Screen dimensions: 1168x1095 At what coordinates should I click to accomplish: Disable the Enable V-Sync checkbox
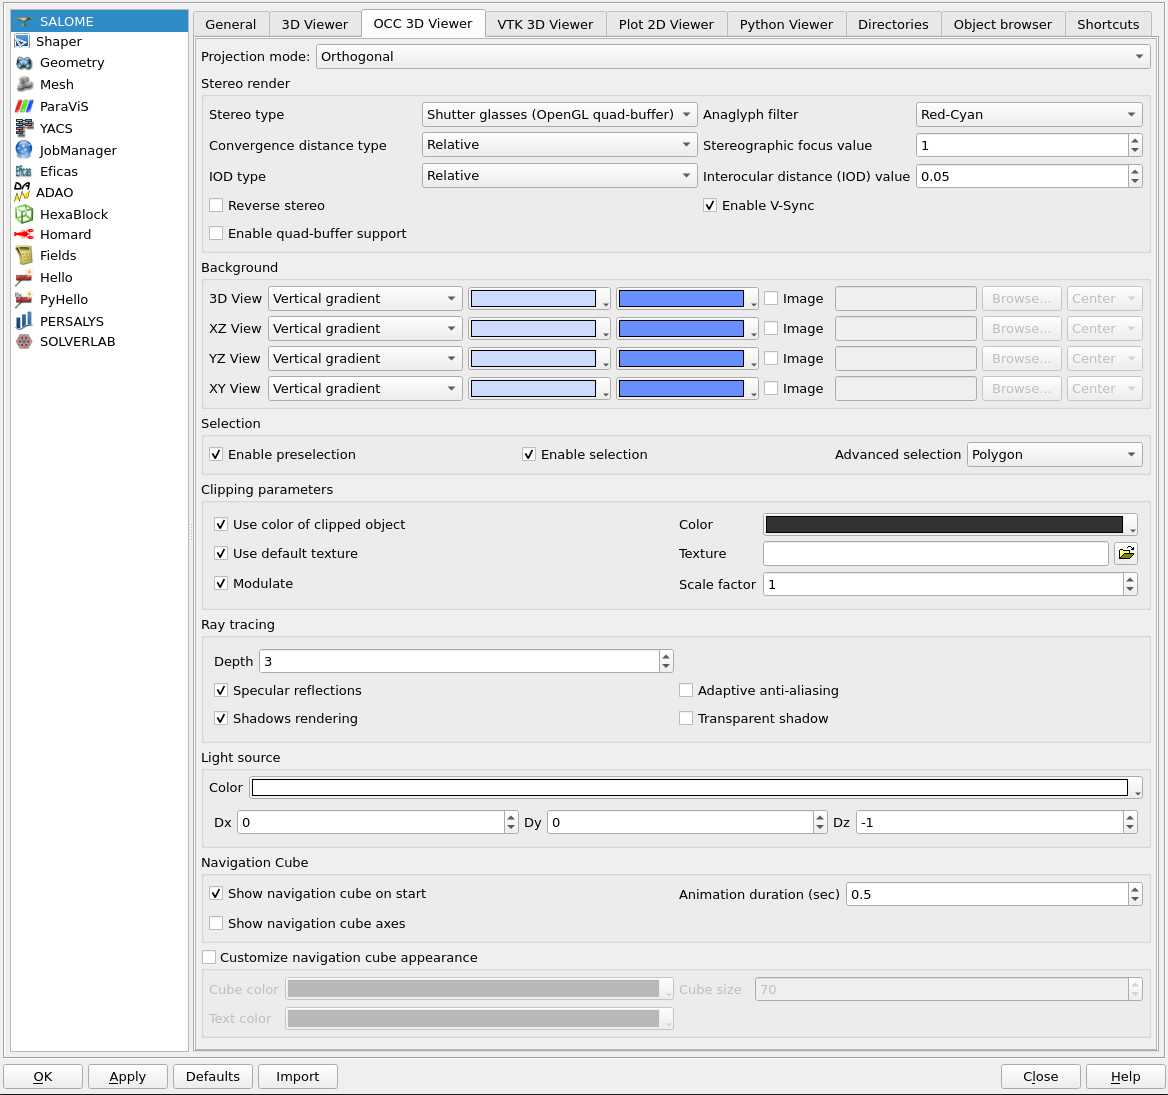(x=710, y=206)
